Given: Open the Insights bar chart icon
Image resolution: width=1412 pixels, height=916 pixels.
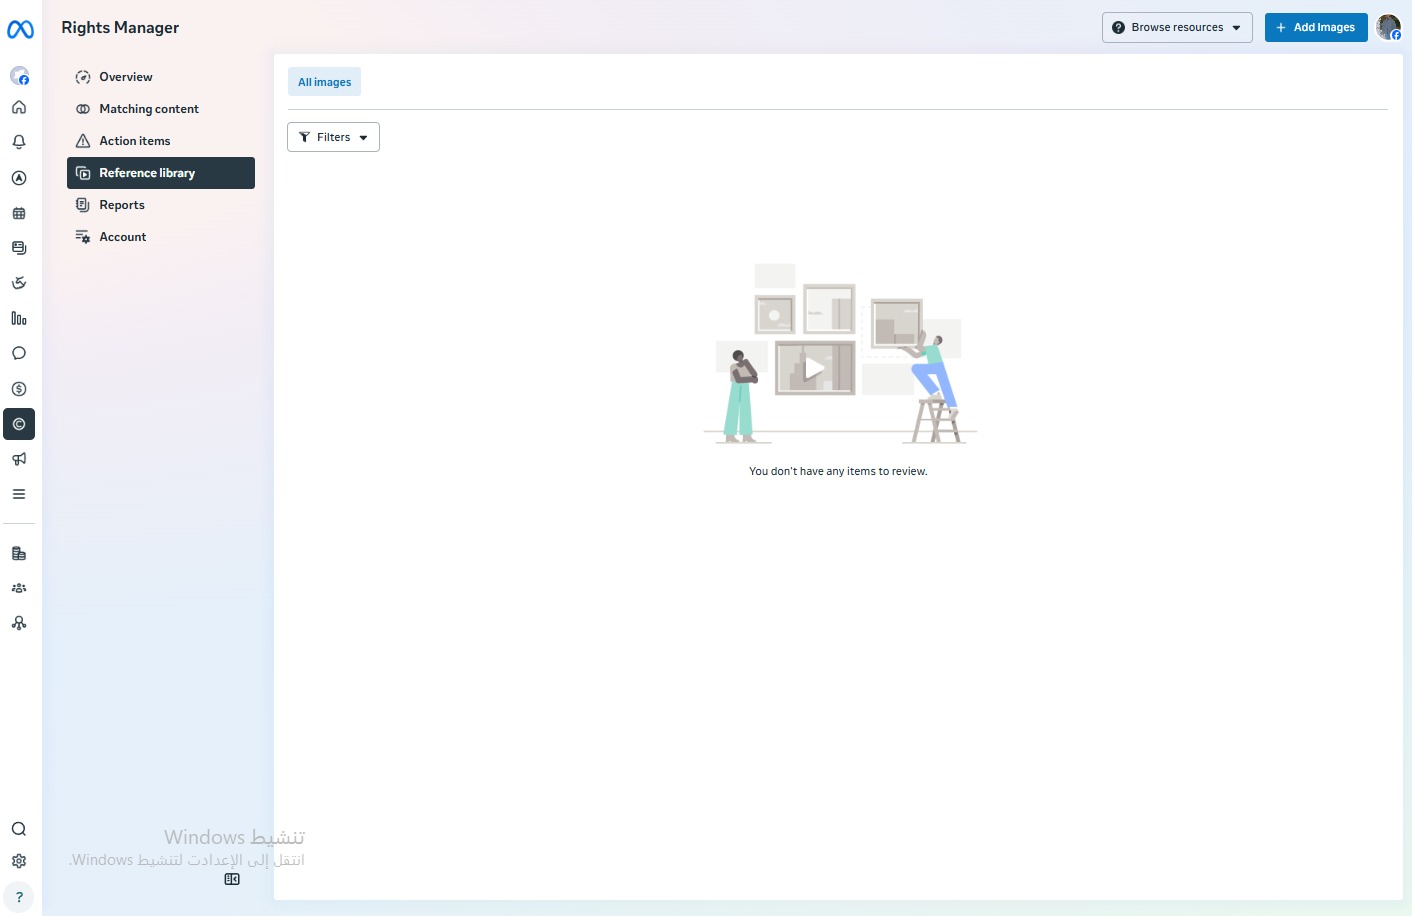Looking at the screenshot, I should pyautogui.click(x=19, y=318).
